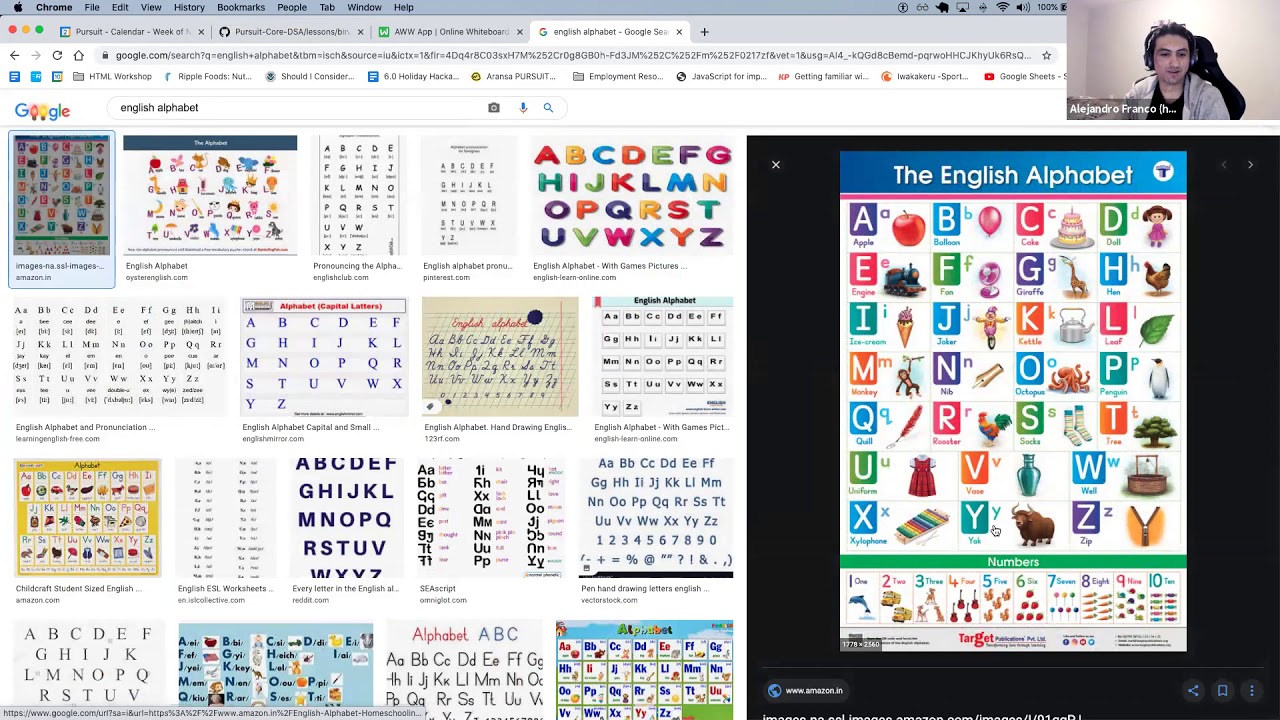Open the View menu
The width and height of the screenshot is (1280, 720).
(x=151, y=7)
